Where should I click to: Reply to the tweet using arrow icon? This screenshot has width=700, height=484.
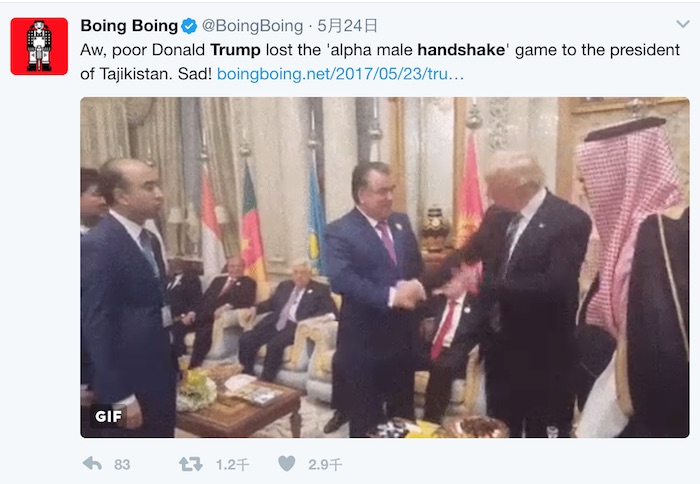[92, 464]
